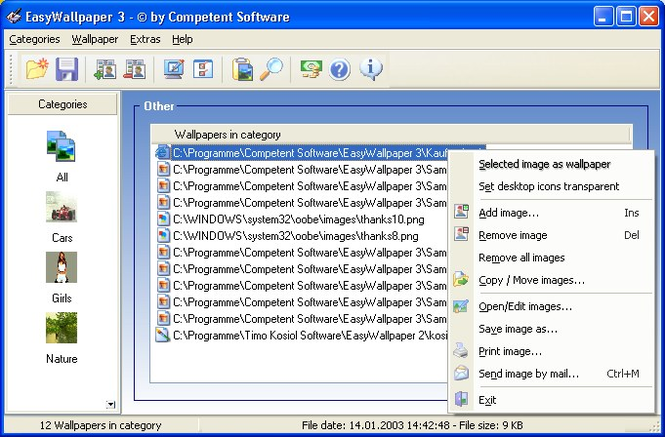Image resolution: width=665 pixels, height=437 pixels.
Task: Click the file icon of the Timo Kosiol Software row
Action: tap(163, 335)
